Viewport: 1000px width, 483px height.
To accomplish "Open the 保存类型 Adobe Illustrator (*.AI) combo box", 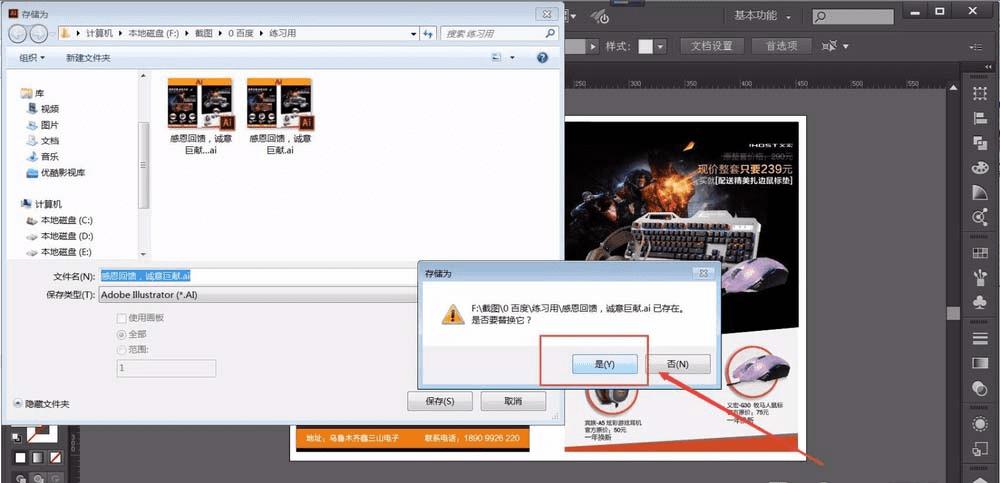I will point(258,295).
